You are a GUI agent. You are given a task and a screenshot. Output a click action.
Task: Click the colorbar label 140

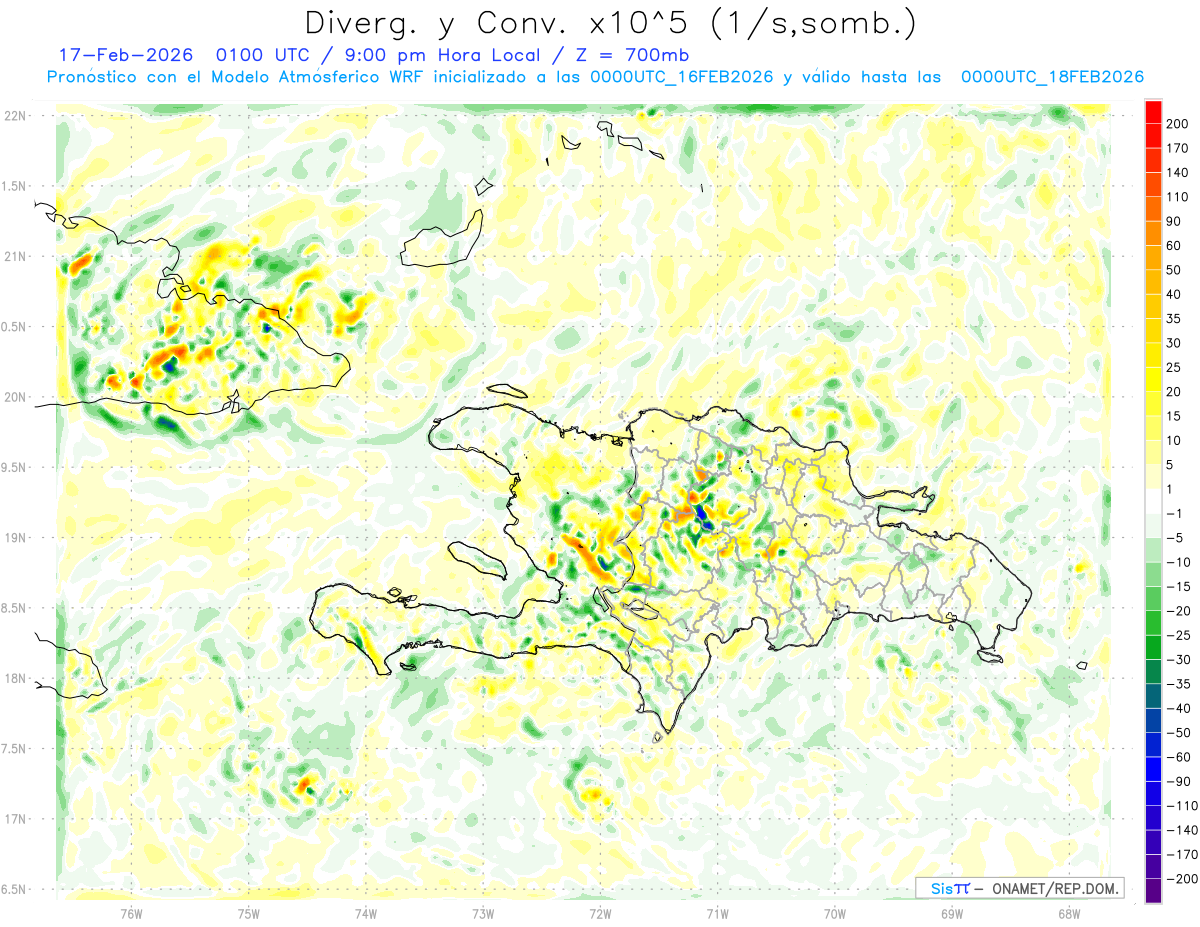click(x=1178, y=173)
